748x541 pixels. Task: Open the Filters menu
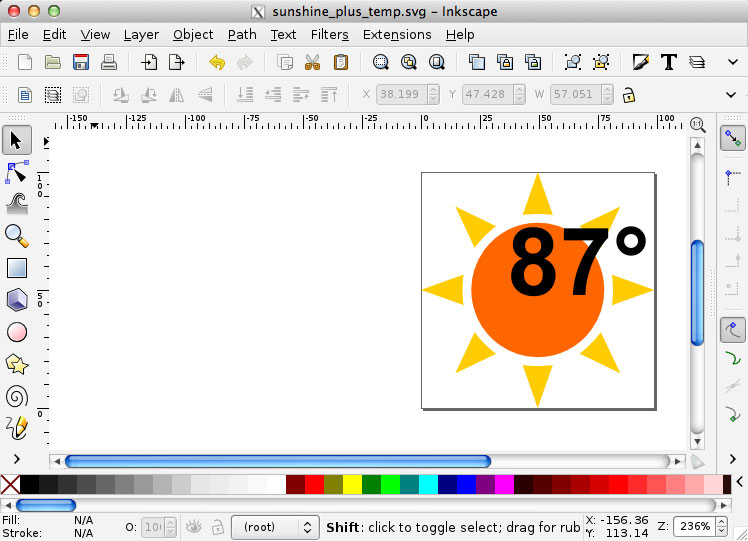[330, 35]
